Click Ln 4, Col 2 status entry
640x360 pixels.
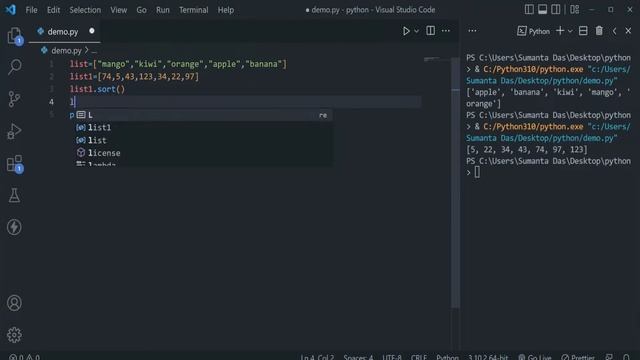point(317,357)
